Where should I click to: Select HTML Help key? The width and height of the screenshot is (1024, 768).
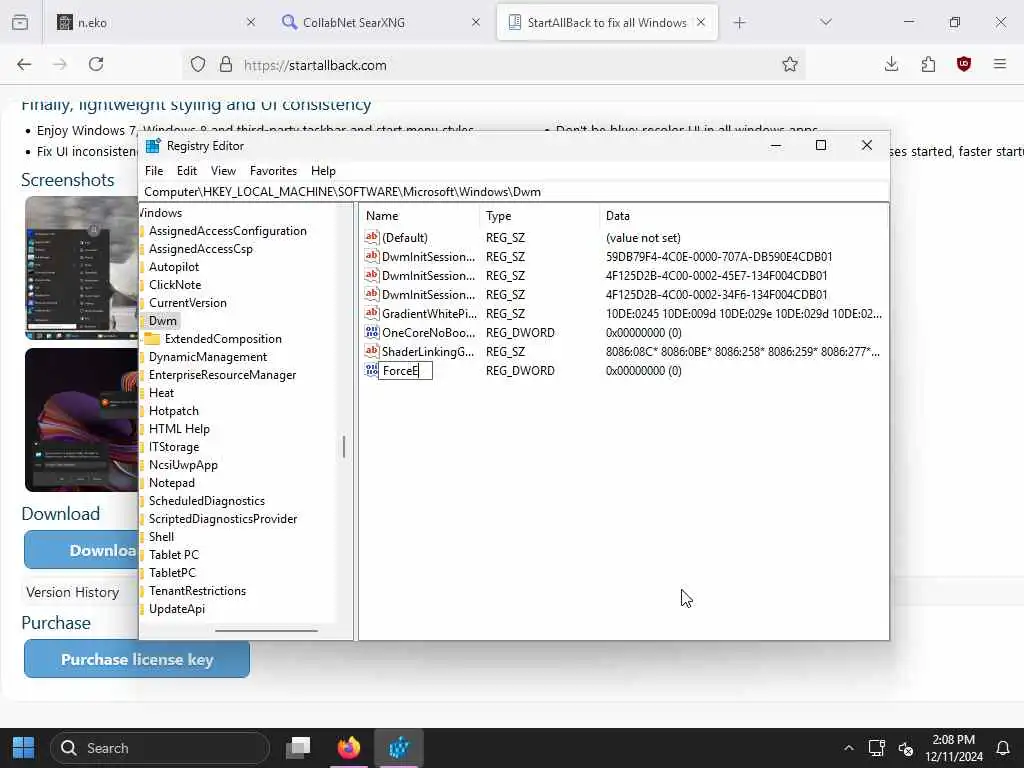point(179,429)
